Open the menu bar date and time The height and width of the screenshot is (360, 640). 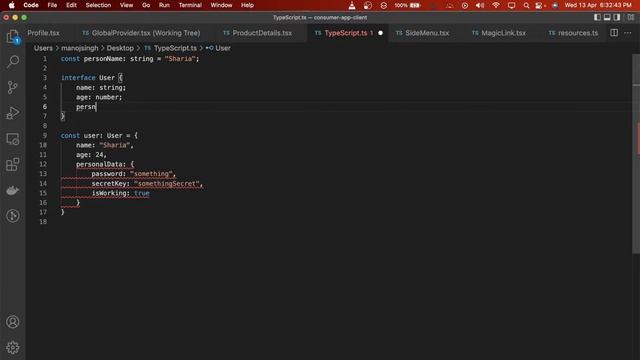tap(598, 5)
